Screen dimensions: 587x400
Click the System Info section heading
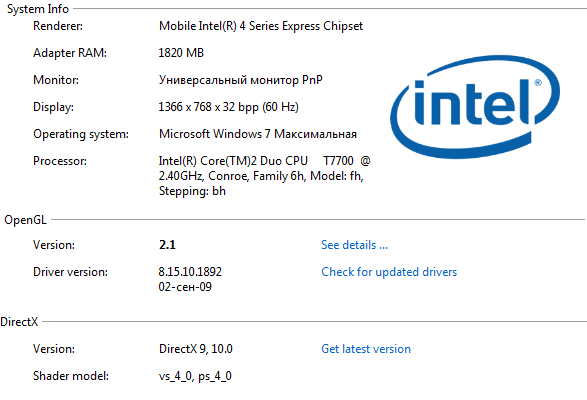[38, 9]
